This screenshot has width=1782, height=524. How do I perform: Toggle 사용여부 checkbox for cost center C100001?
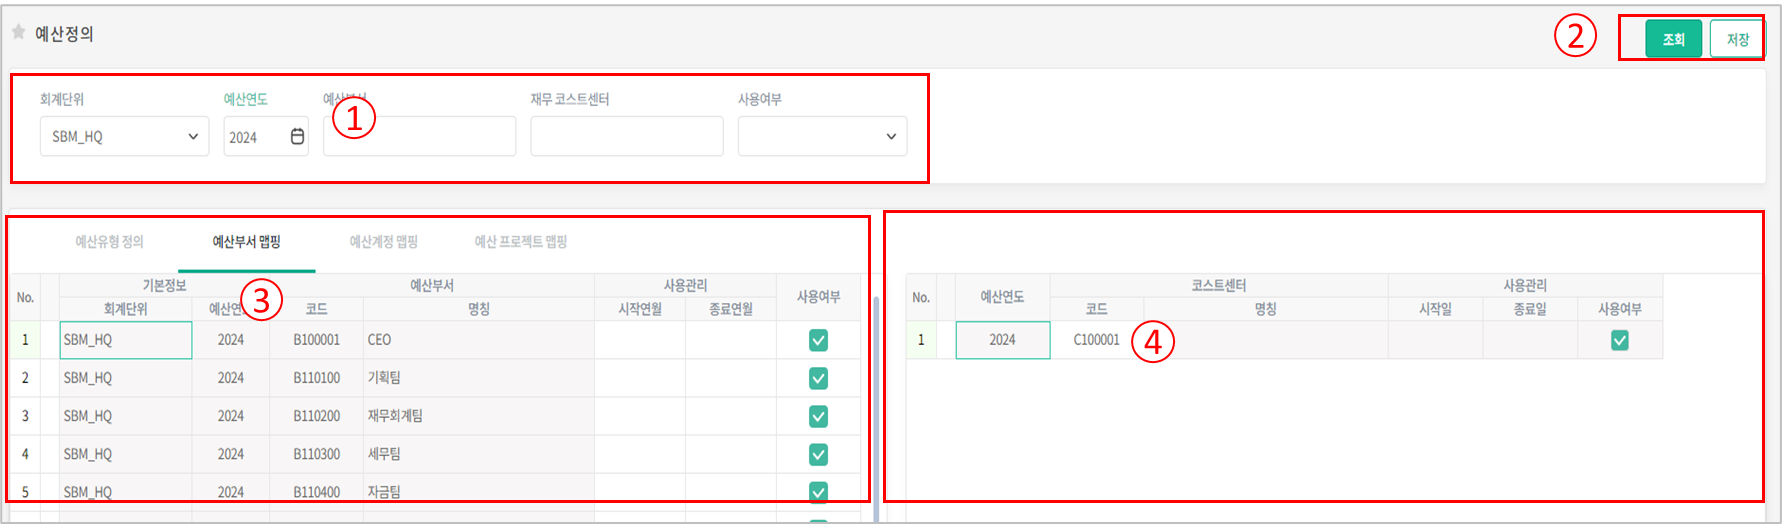[1619, 341]
